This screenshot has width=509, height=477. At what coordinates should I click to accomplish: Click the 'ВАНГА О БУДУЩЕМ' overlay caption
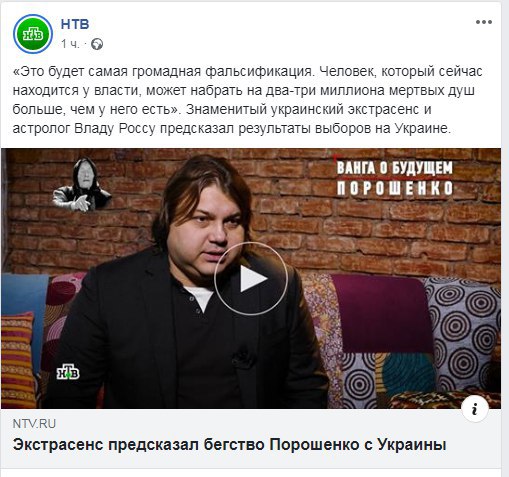click(x=395, y=168)
